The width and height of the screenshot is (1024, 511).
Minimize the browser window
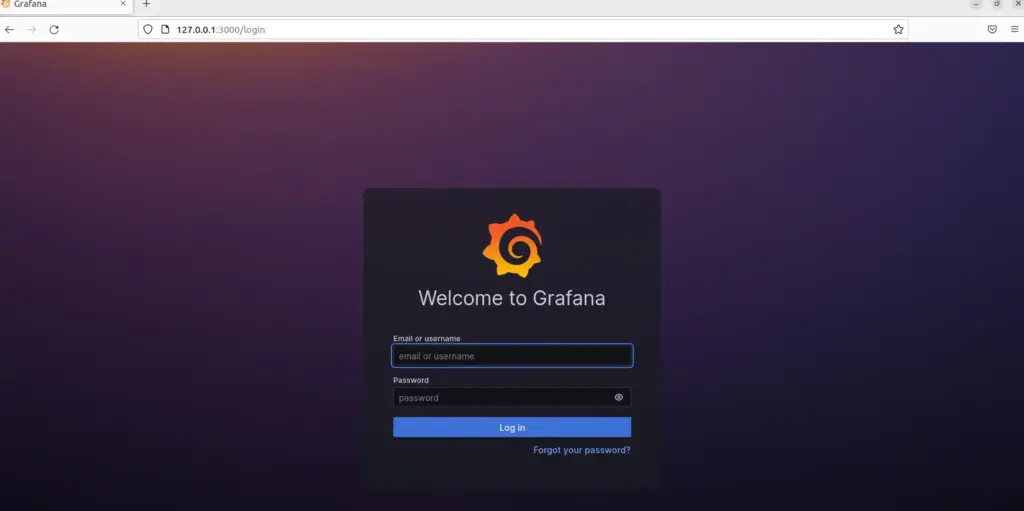pos(976,4)
